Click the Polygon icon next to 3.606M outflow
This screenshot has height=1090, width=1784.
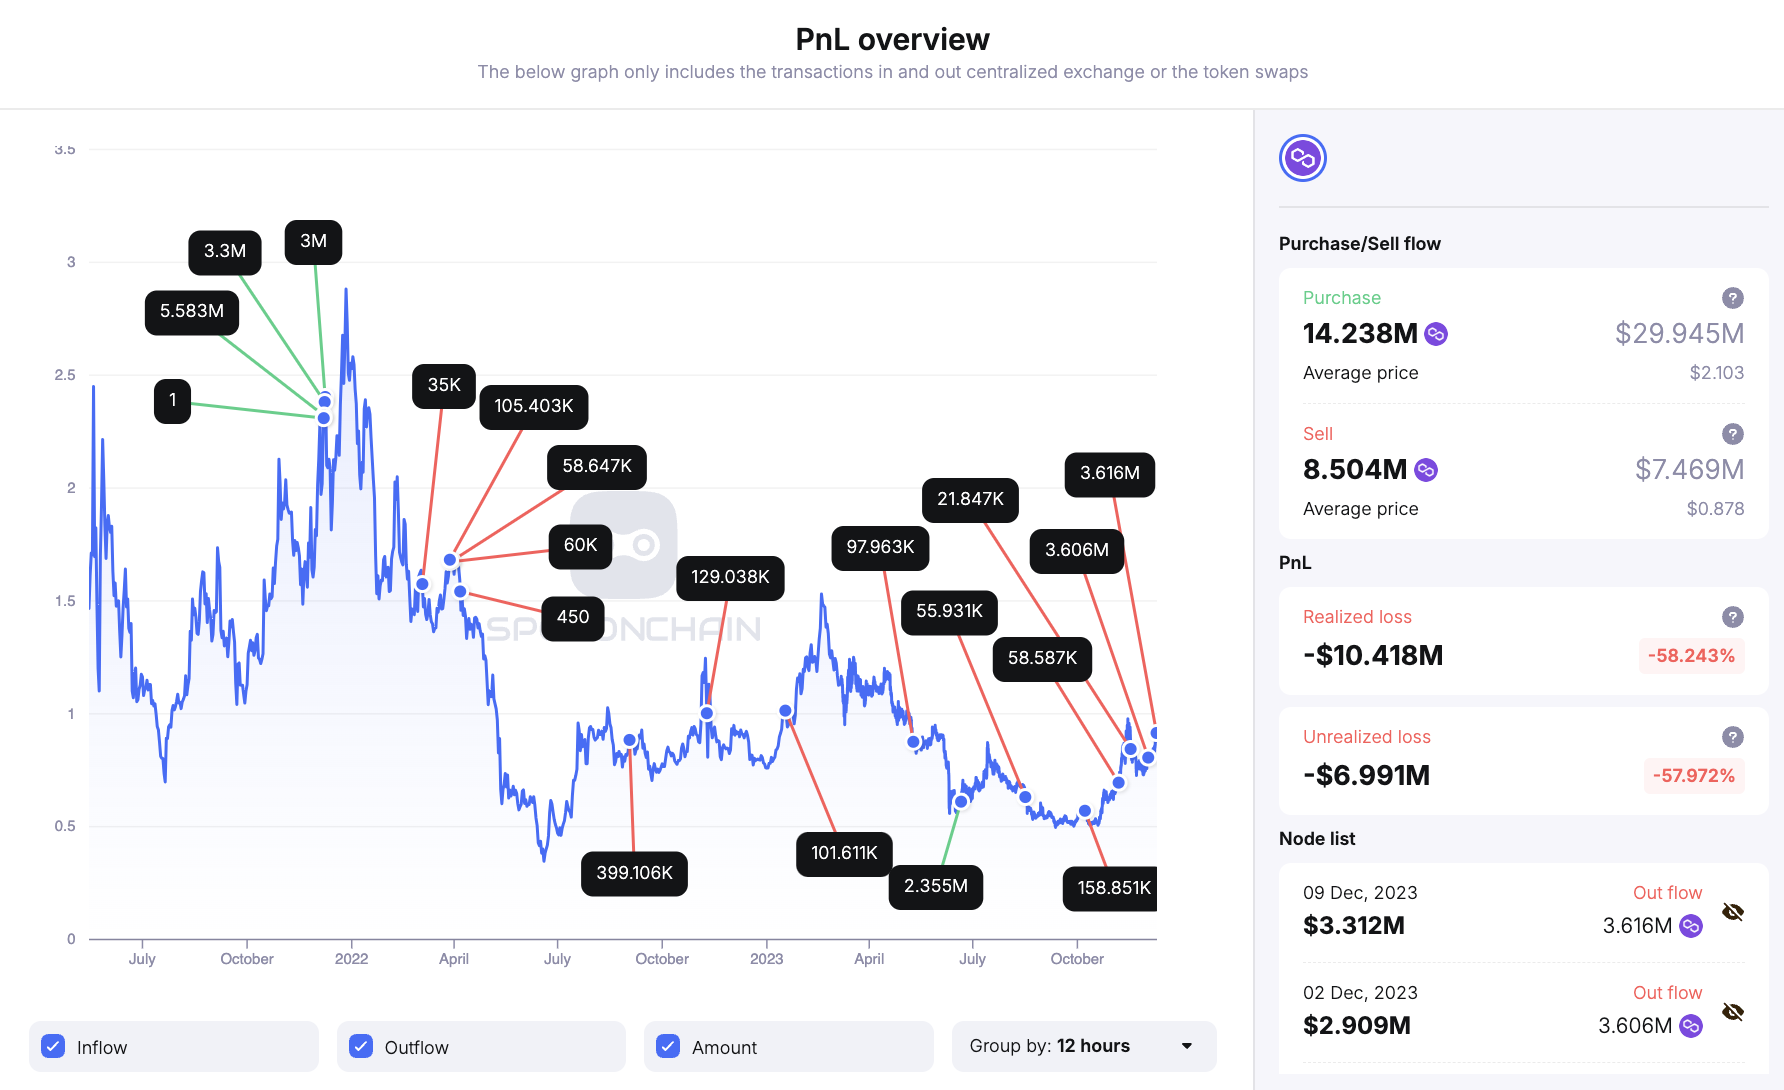pos(1690,1026)
